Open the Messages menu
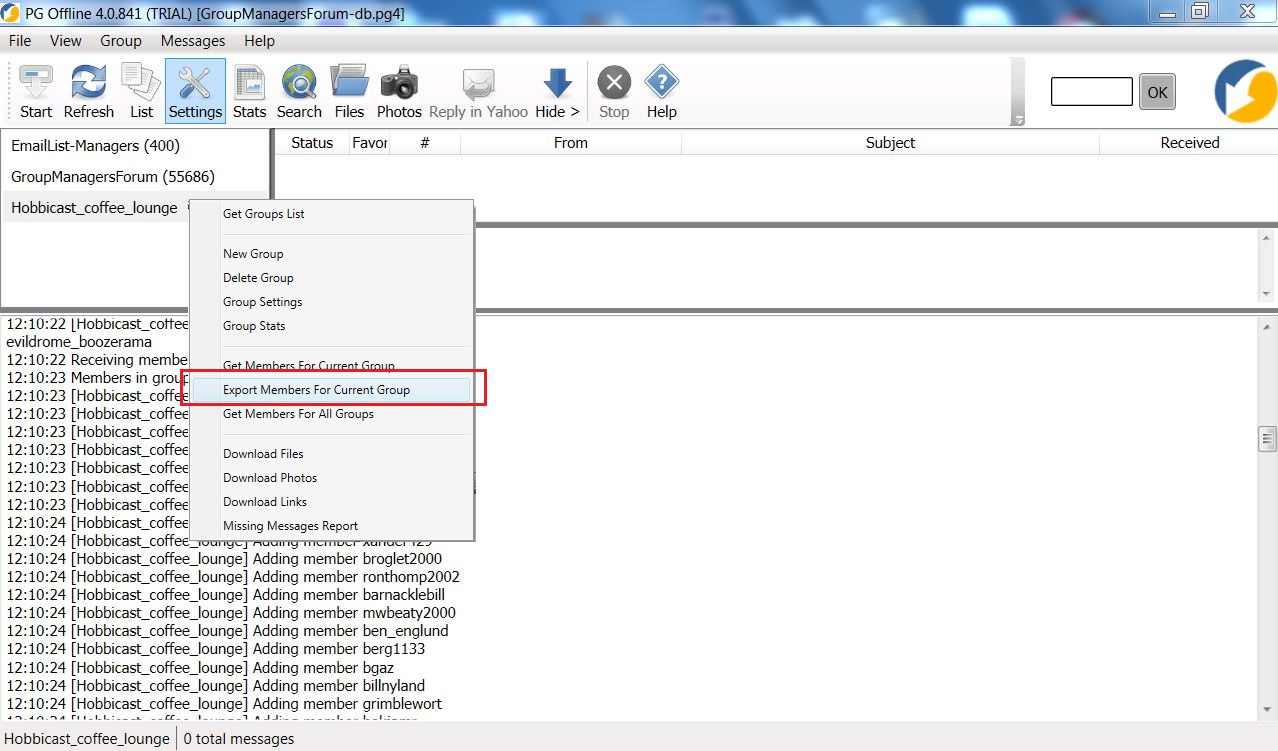The image size is (1278, 751). [x=193, y=41]
